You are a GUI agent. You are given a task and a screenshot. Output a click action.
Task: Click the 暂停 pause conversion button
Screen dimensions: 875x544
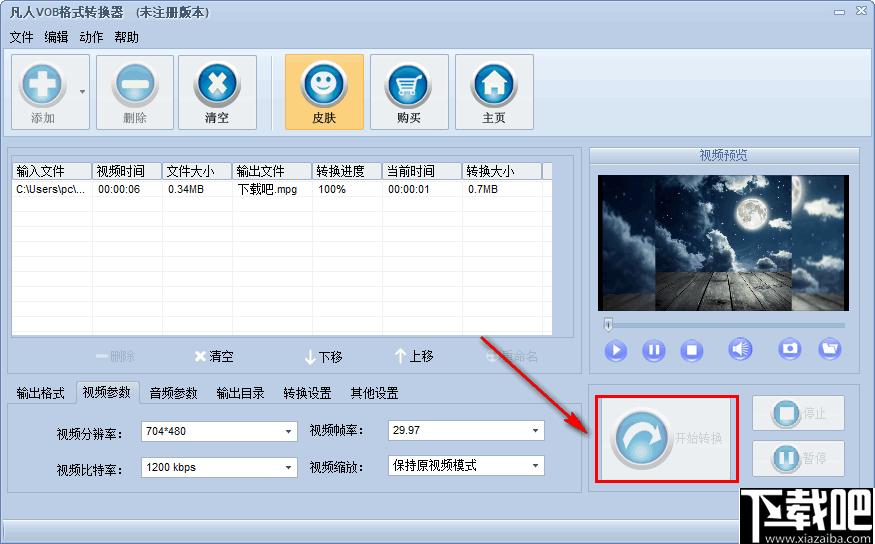[798, 458]
